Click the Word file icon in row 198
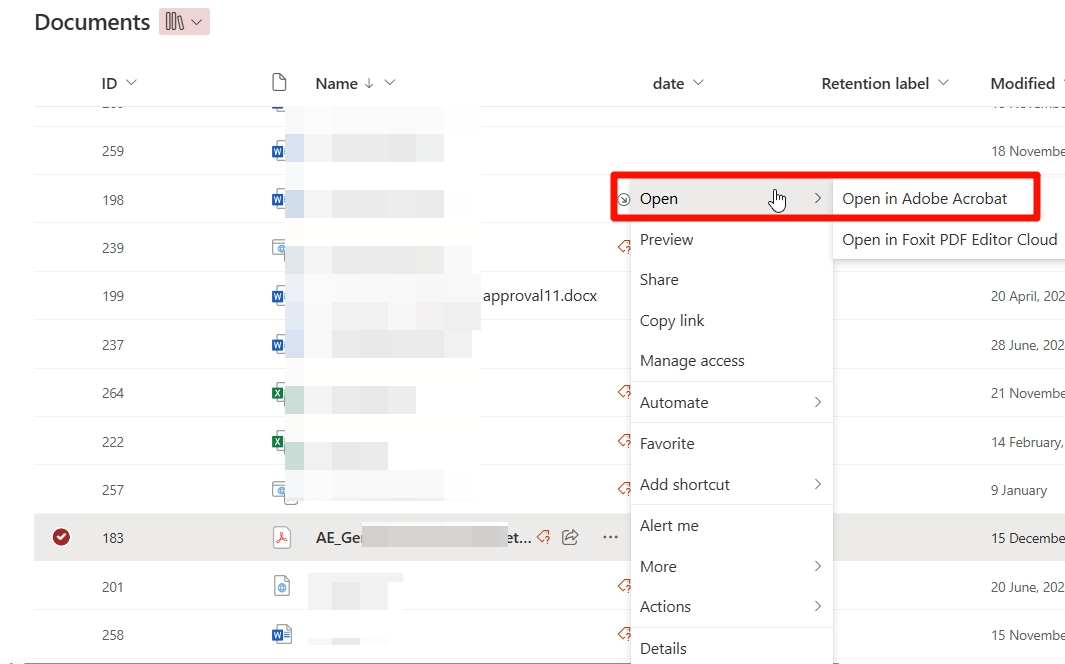This screenshot has width=1065, height=664. [x=281, y=198]
